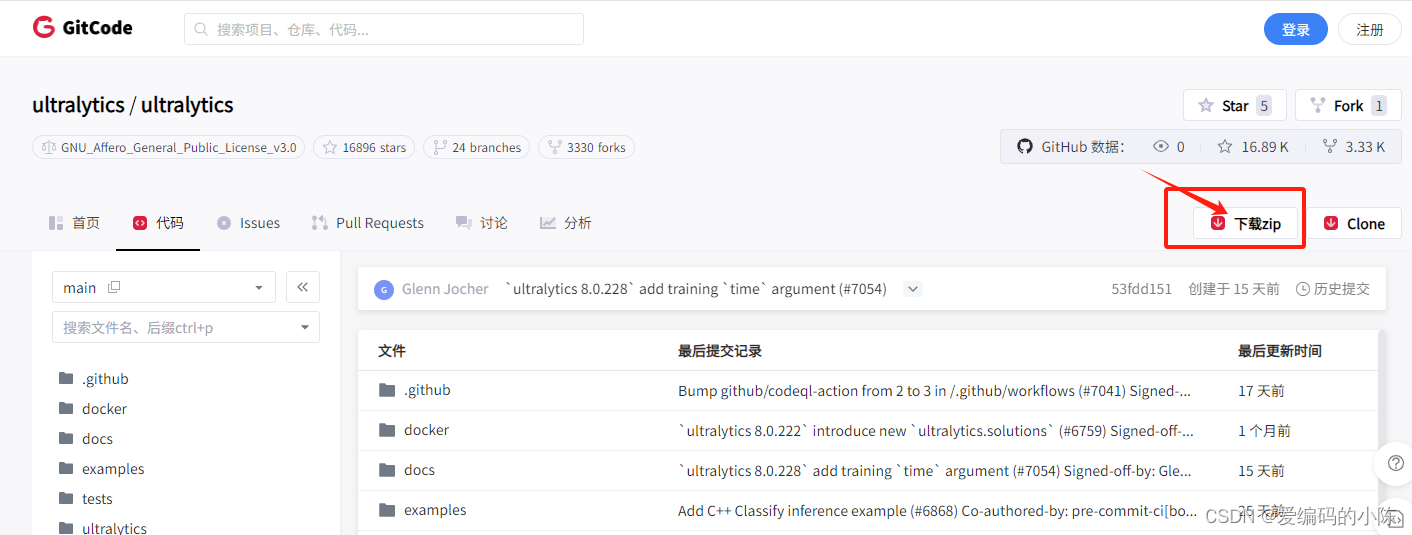Open the GNU Affero license badge
Image resolution: width=1412 pixels, height=535 pixels.
click(168, 147)
